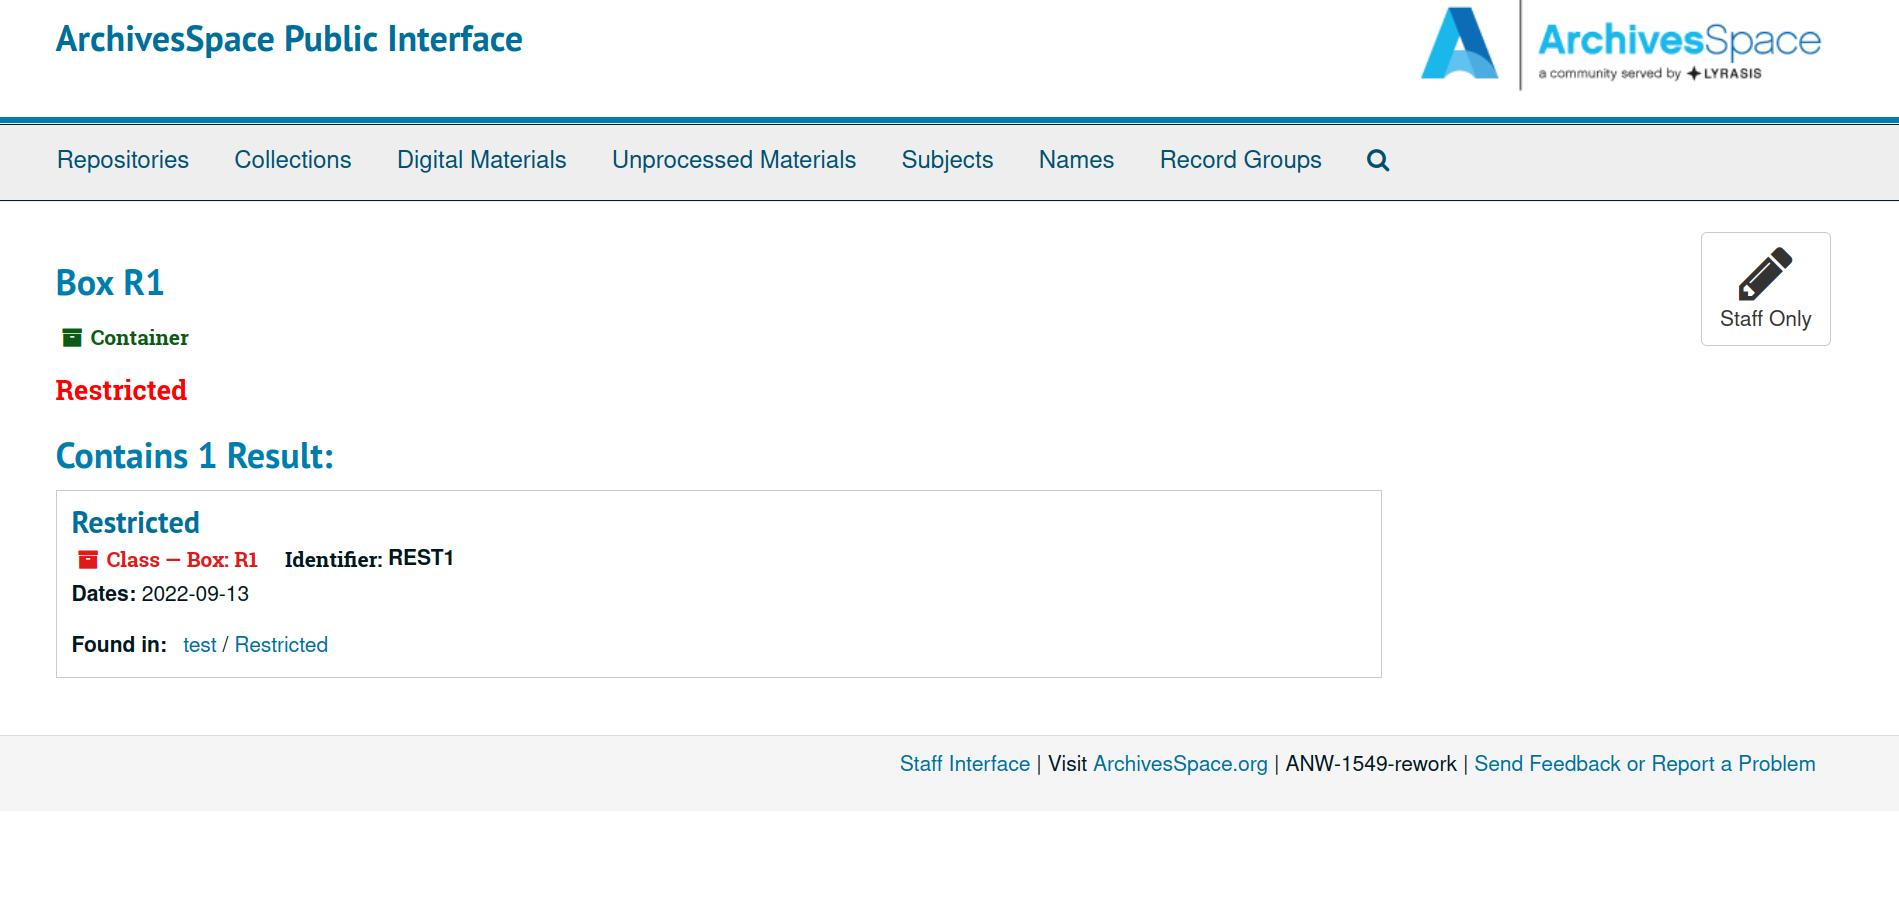This screenshot has width=1899, height=915.
Task: Click the ArchivesSpace triangle logo
Action: (x=1459, y=45)
